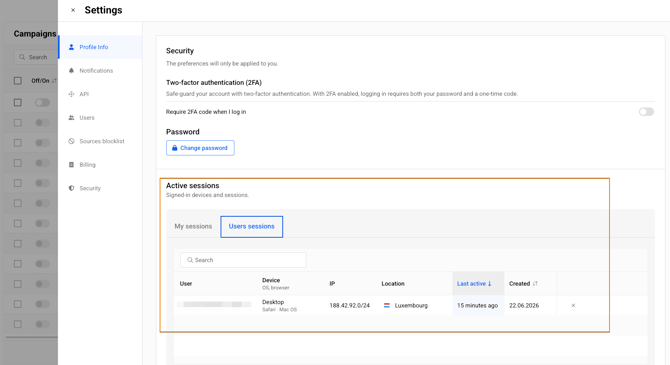Image resolution: width=670 pixels, height=365 pixels.
Task: Toggle last visible campaign row switch
Action: [x=42, y=324]
